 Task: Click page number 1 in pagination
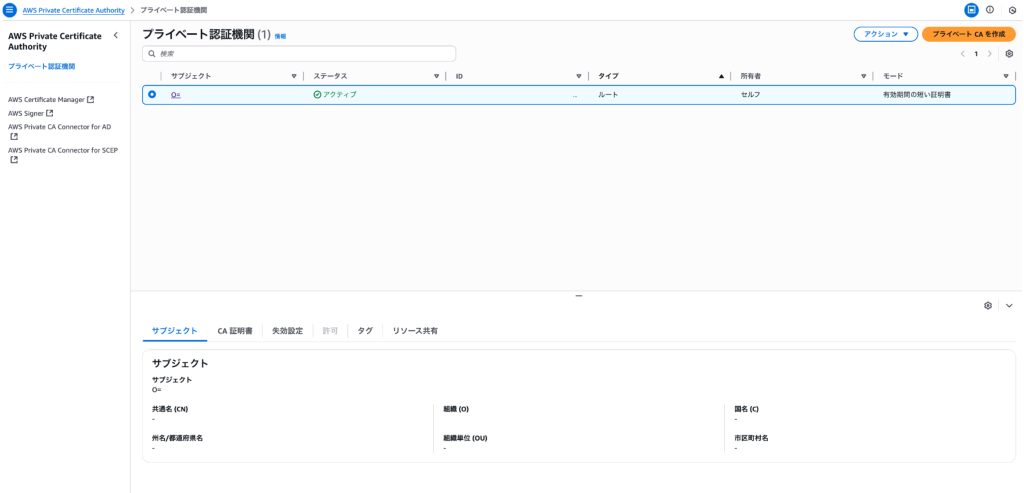pos(976,54)
